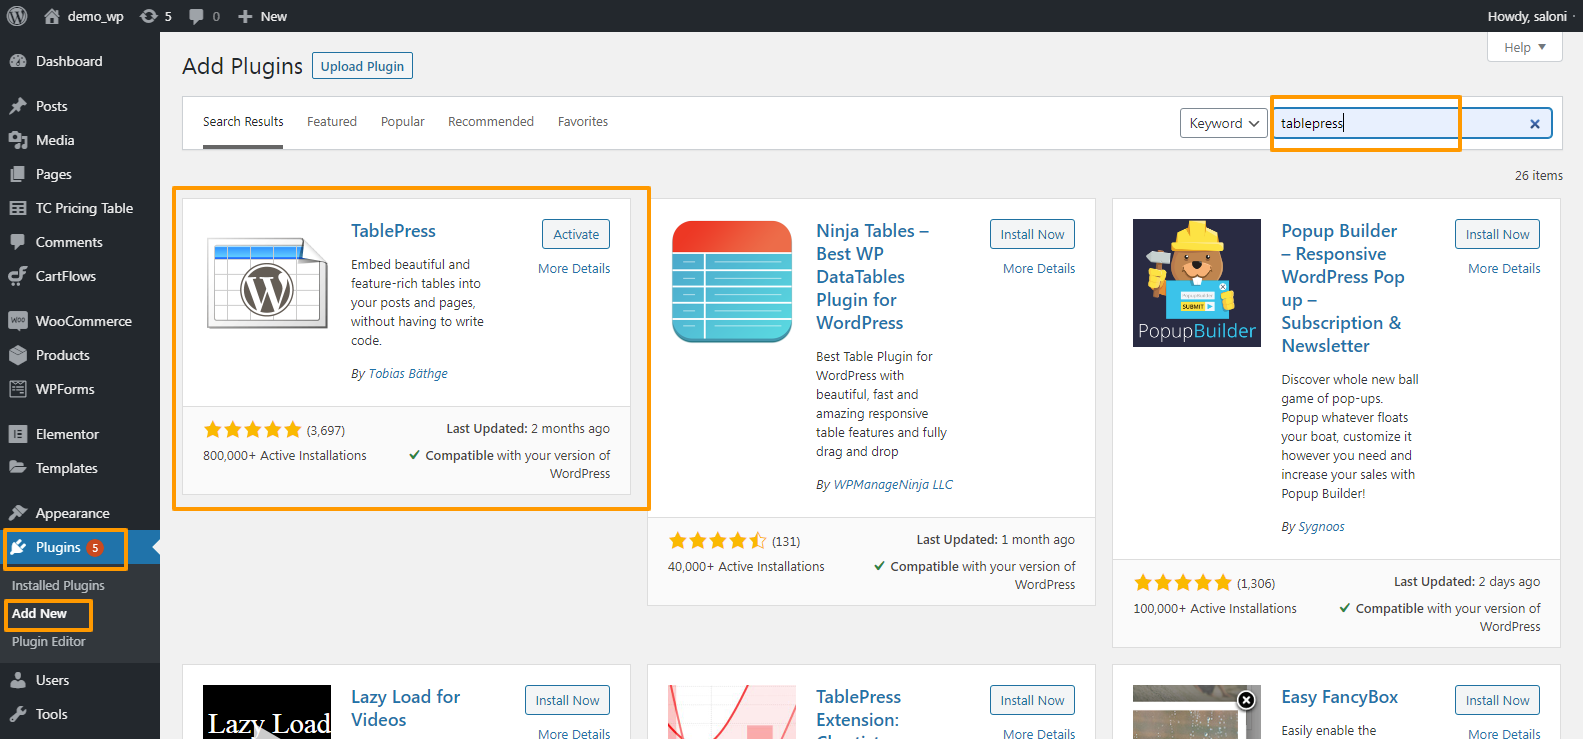Viewport: 1583px width, 739px height.
Task: Open CartFlows in the sidebar
Action: click(66, 276)
